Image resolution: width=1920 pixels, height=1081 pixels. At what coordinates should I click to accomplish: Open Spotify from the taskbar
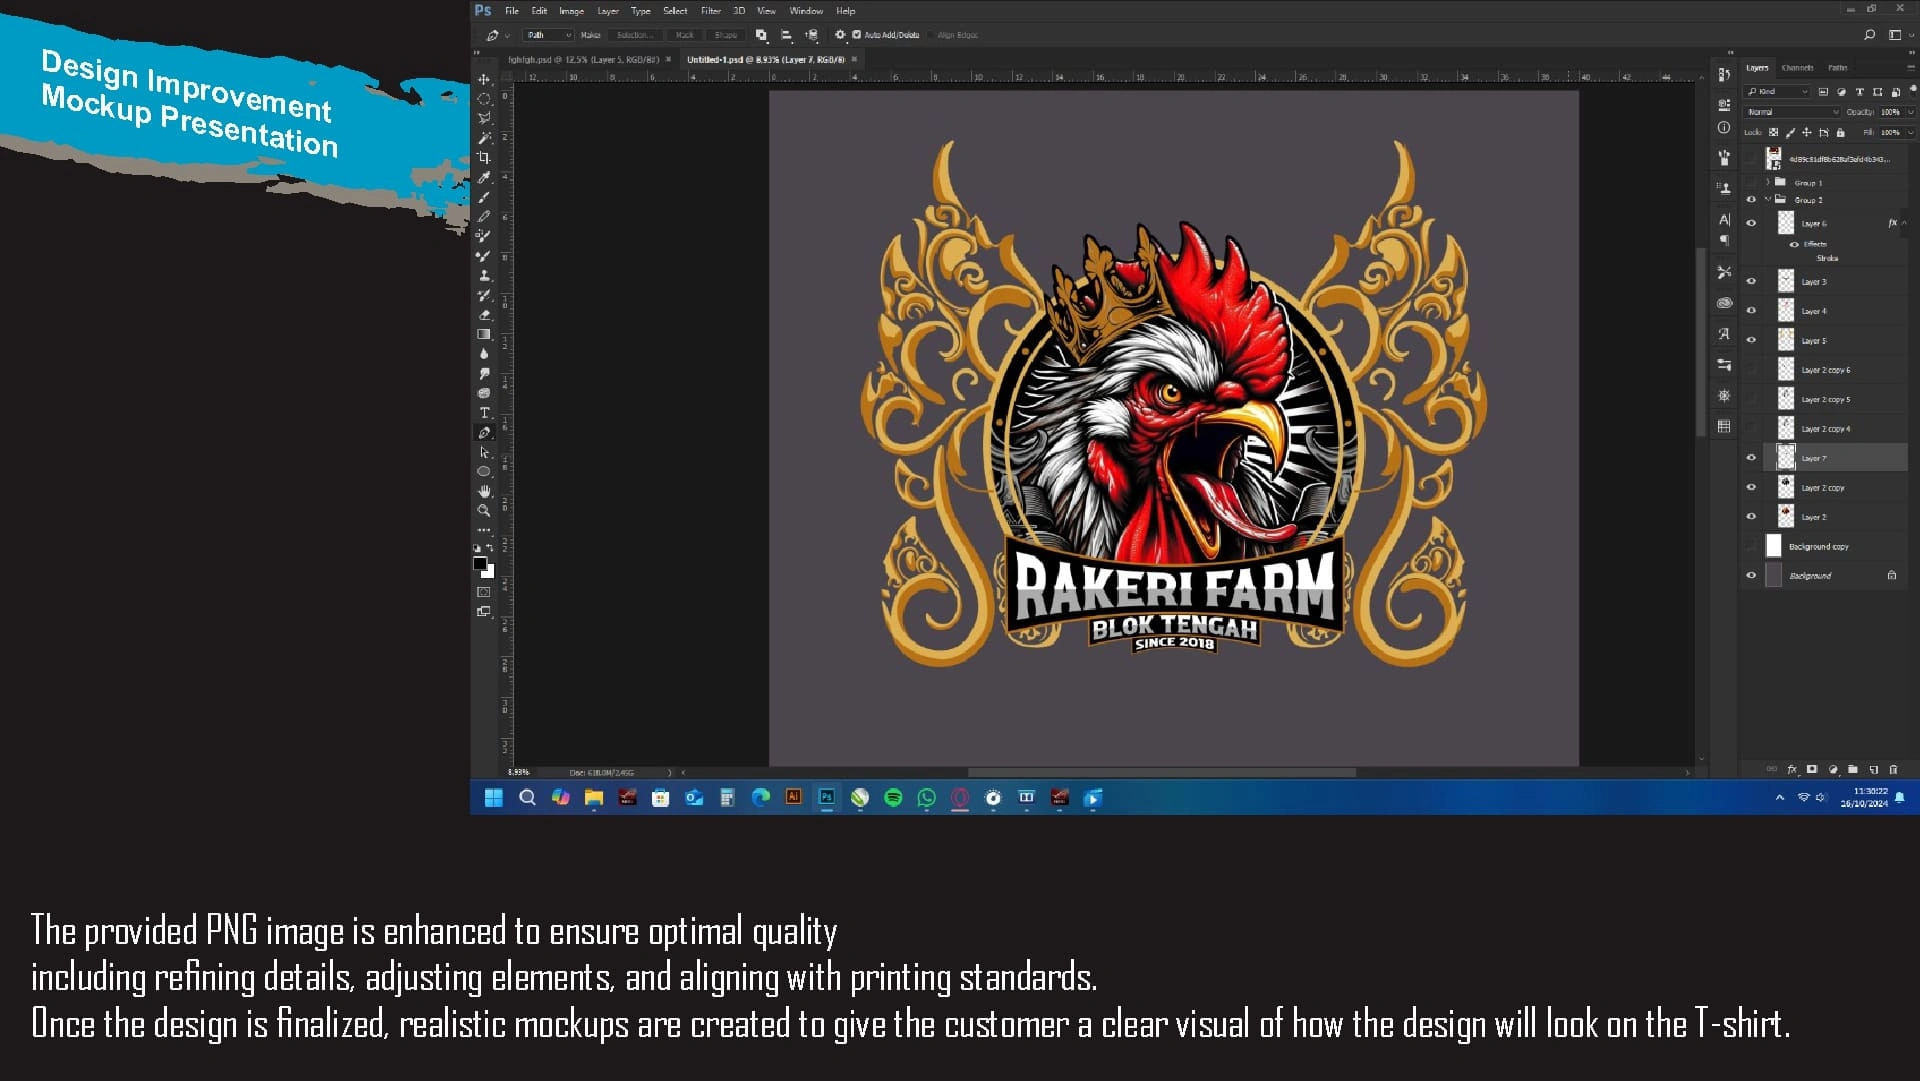pyautogui.click(x=893, y=797)
